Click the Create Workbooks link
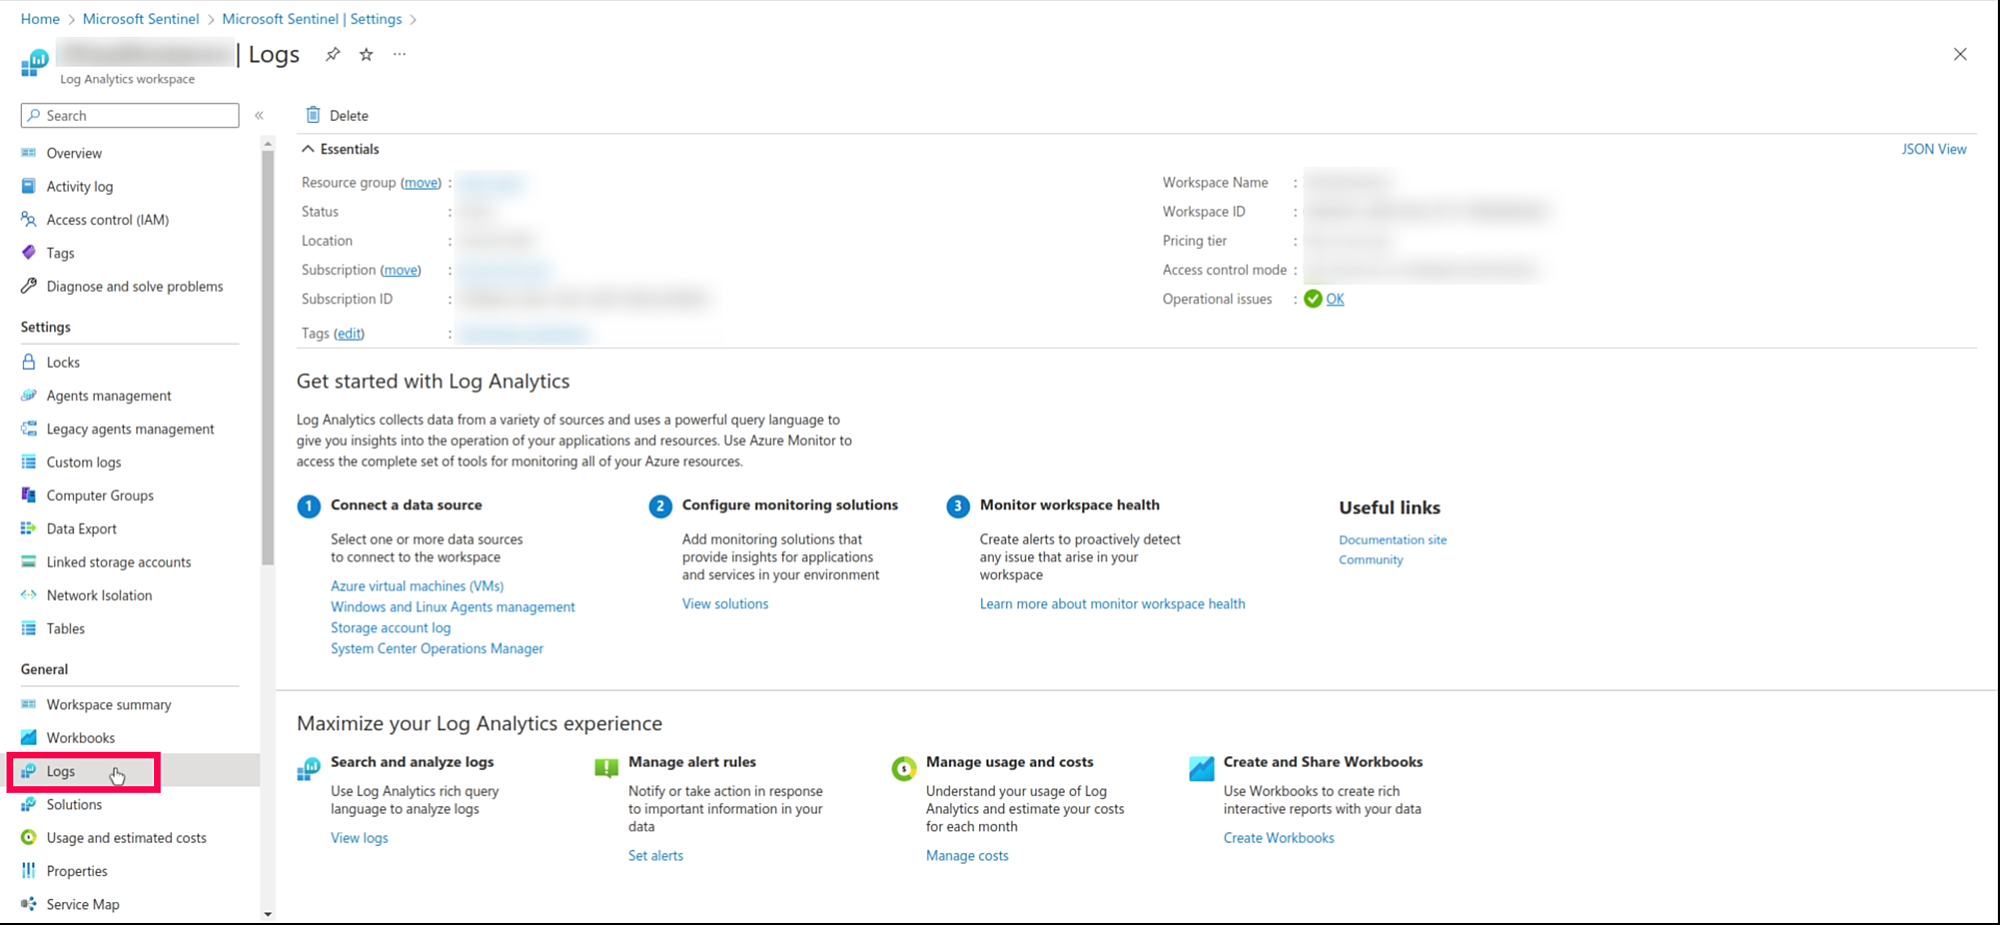2000x925 pixels. click(1279, 838)
